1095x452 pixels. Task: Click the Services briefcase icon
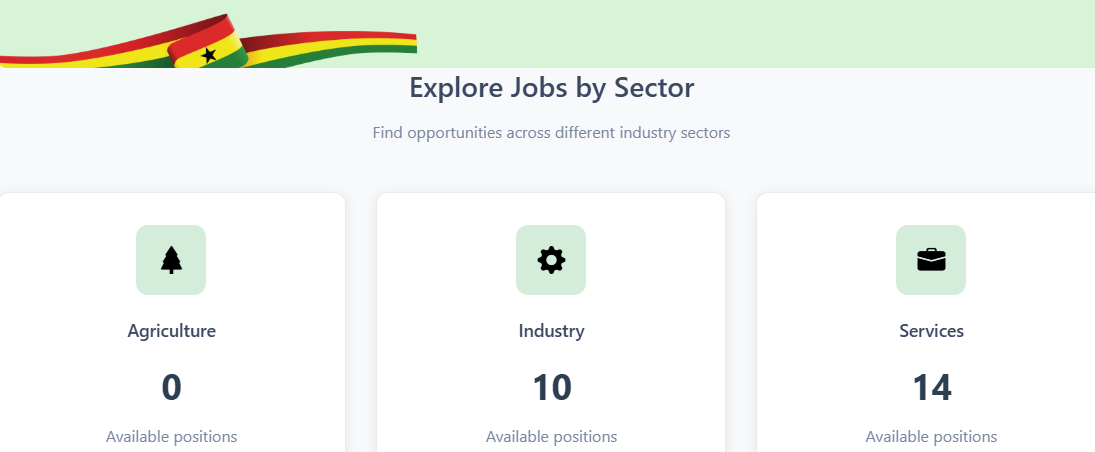(931, 260)
